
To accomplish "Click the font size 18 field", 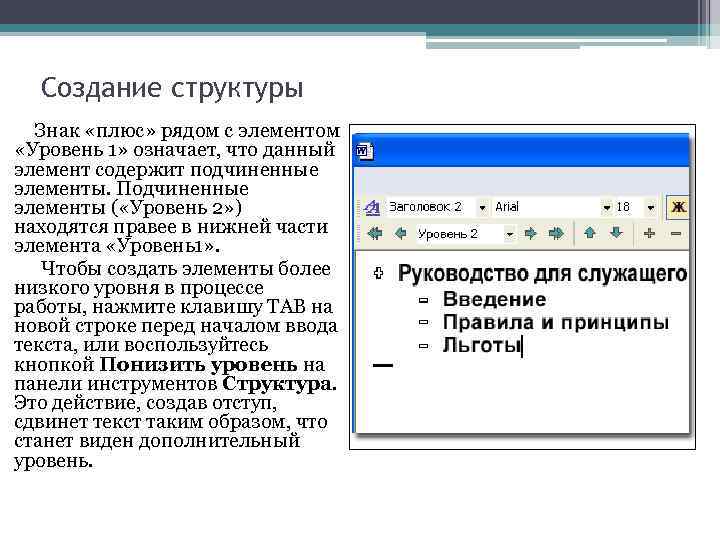I will pyautogui.click(x=629, y=207).
